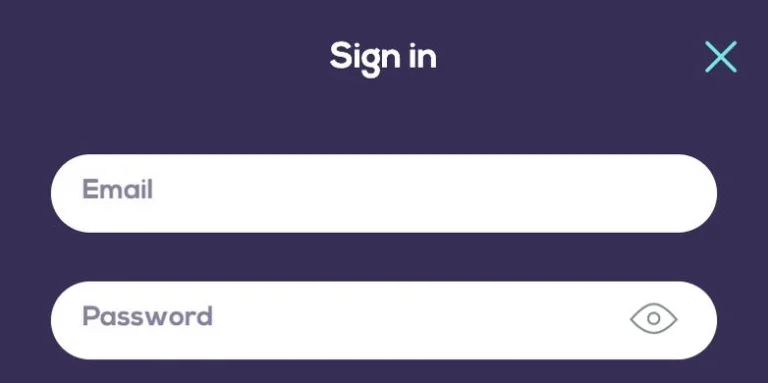Image resolution: width=768 pixels, height=383 pixels.
Task: Click the Sign in title label
Action: point(383,57)
